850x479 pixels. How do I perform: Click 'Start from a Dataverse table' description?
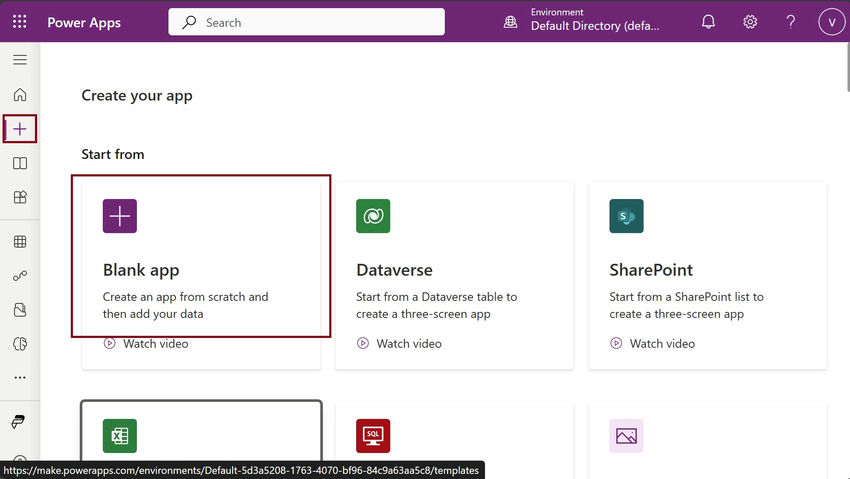click(x=437, y=306)
